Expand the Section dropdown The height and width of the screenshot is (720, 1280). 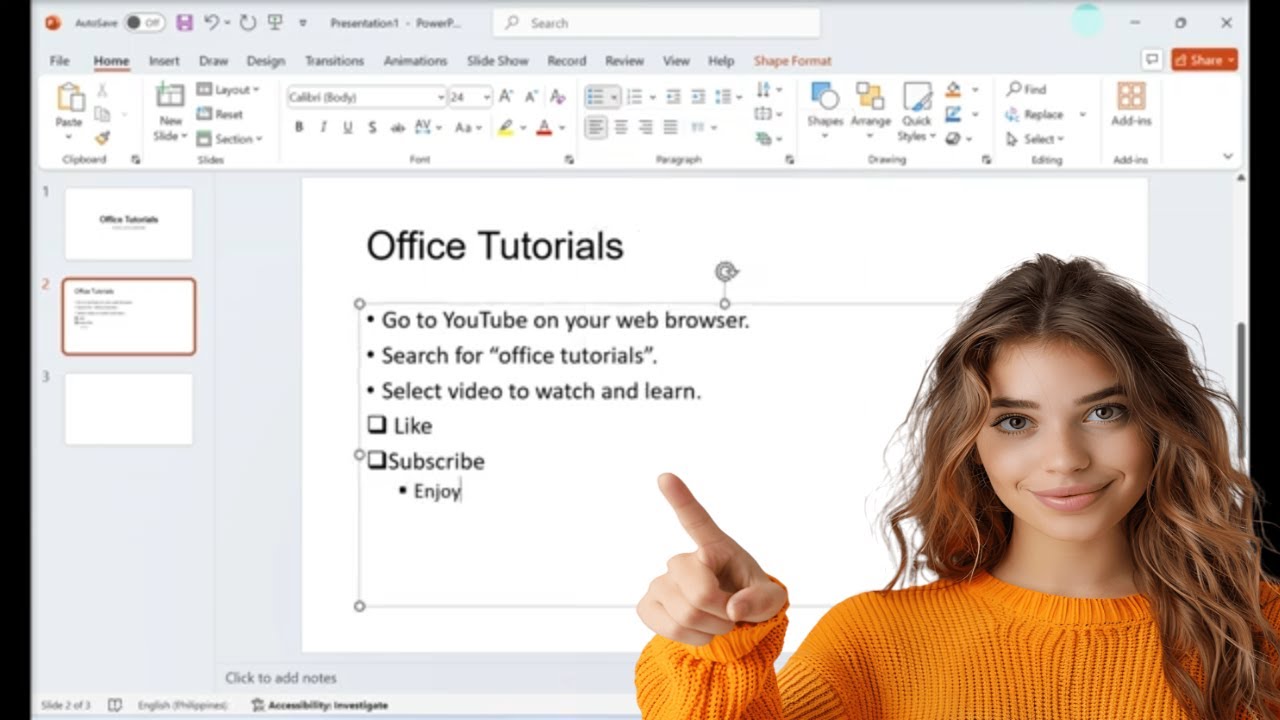click(229, 139)
